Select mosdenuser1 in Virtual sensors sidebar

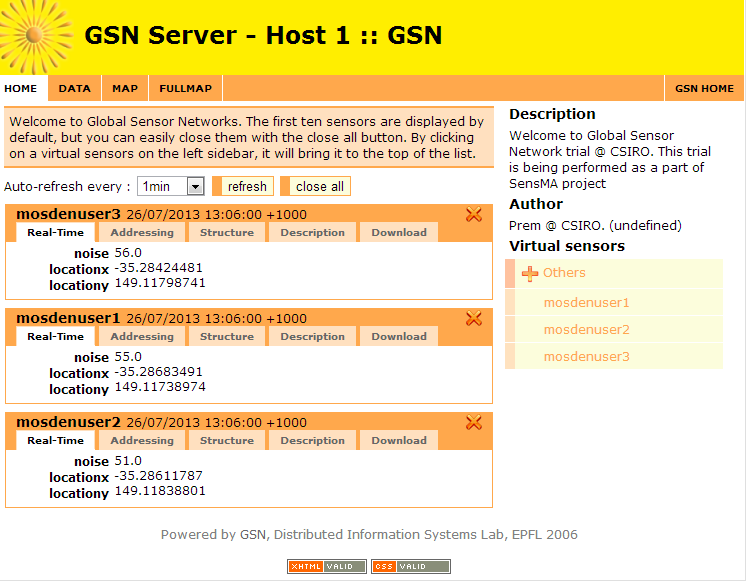pyautogui.click(x=586, y=303)
